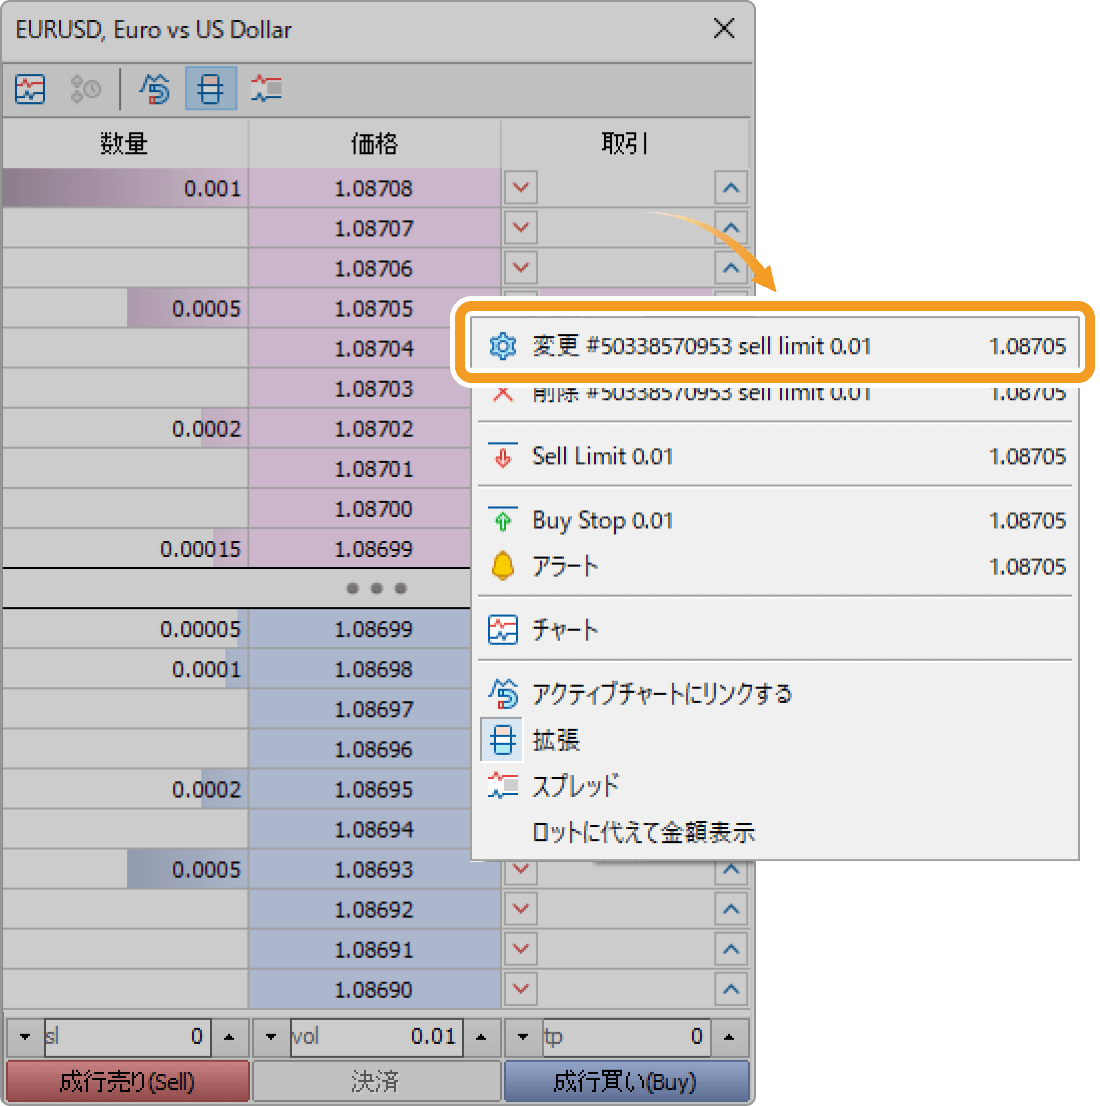Decrease the tp take profit value
1100x1106 pixels.
(x=523, y=1037)
